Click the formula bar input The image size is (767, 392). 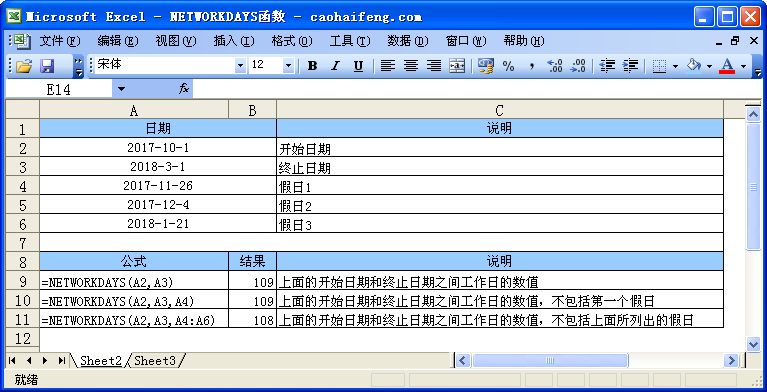click(x=478, y=90)
